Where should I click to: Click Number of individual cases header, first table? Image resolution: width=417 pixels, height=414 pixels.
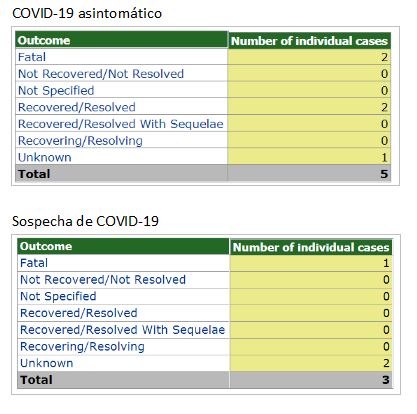309,41
